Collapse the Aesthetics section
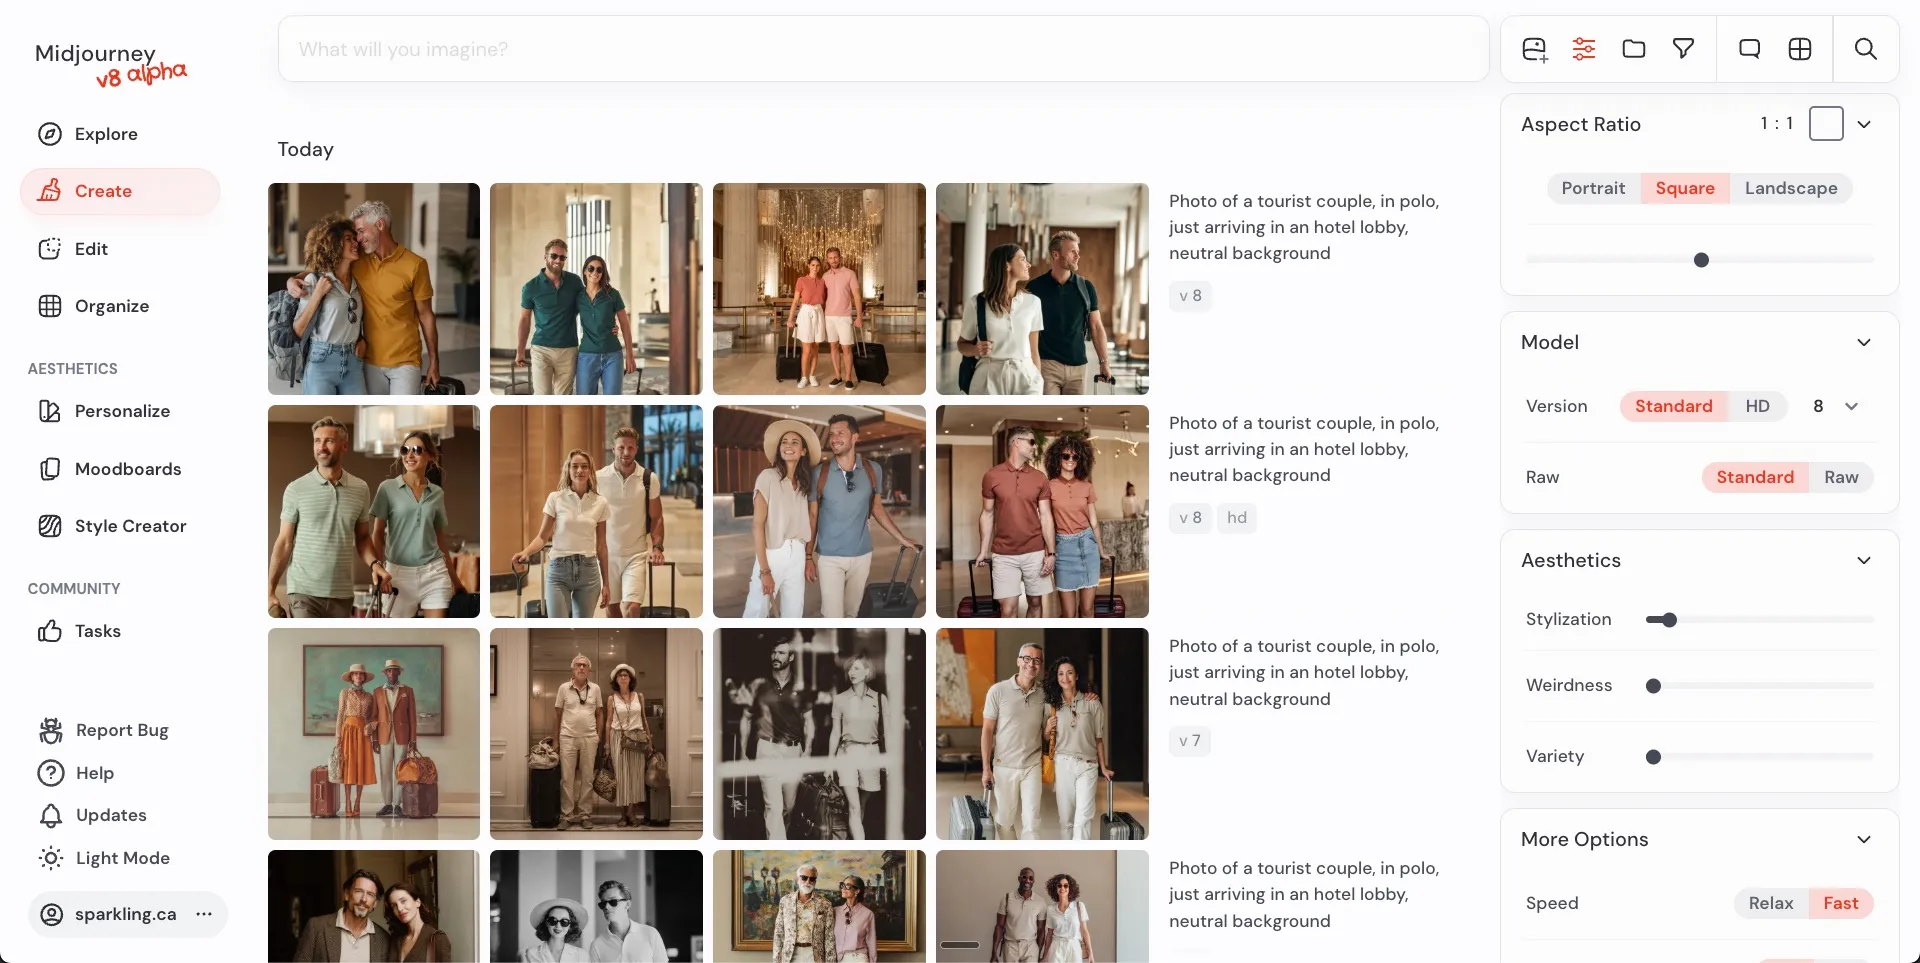 click(1864, 560)
